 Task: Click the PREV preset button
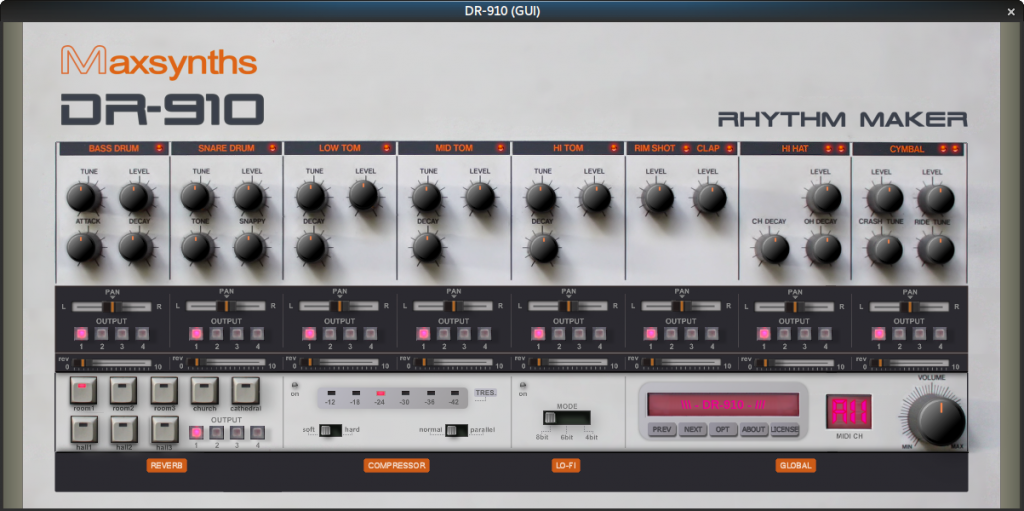[662, 430]
